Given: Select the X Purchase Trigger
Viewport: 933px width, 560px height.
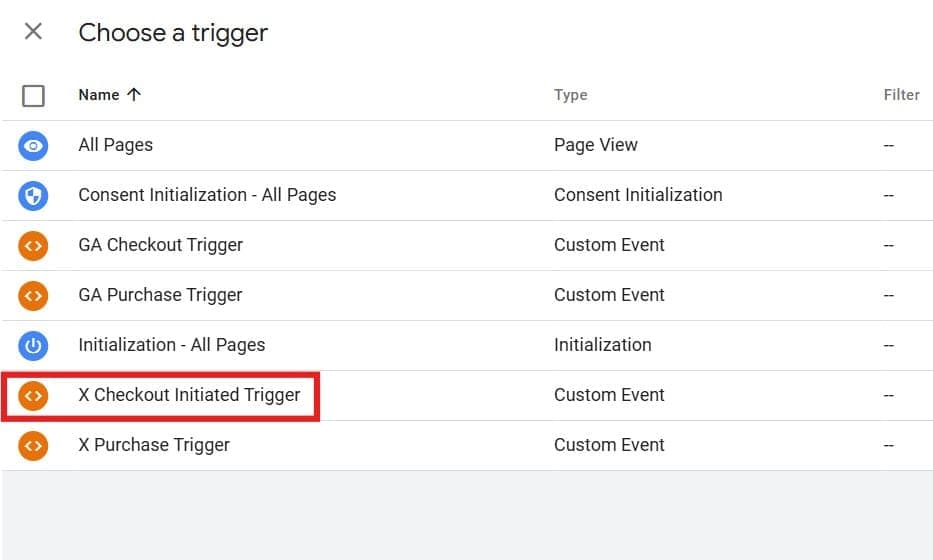Looking at the screenshot, I should click(x=154, y=445).
